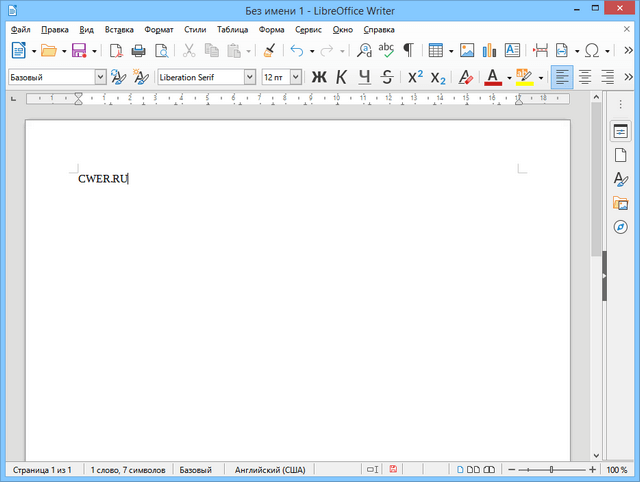Insert an image

pos(467,51)
